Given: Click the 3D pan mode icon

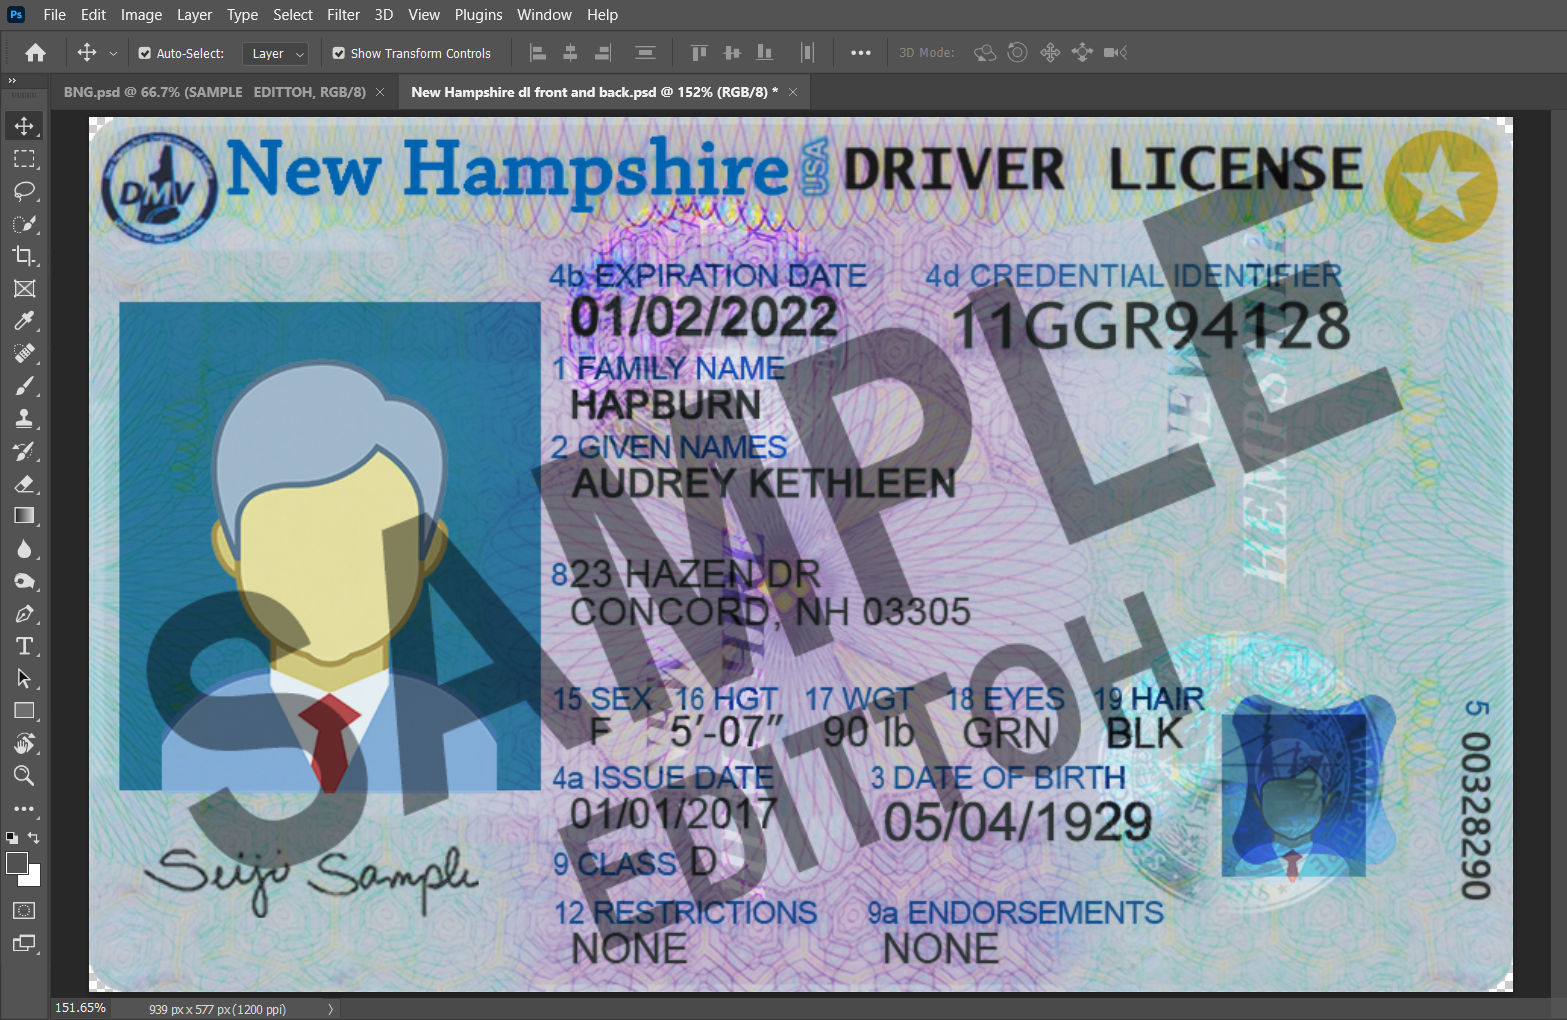Looking at the screenshot, I should [1050, 53].
